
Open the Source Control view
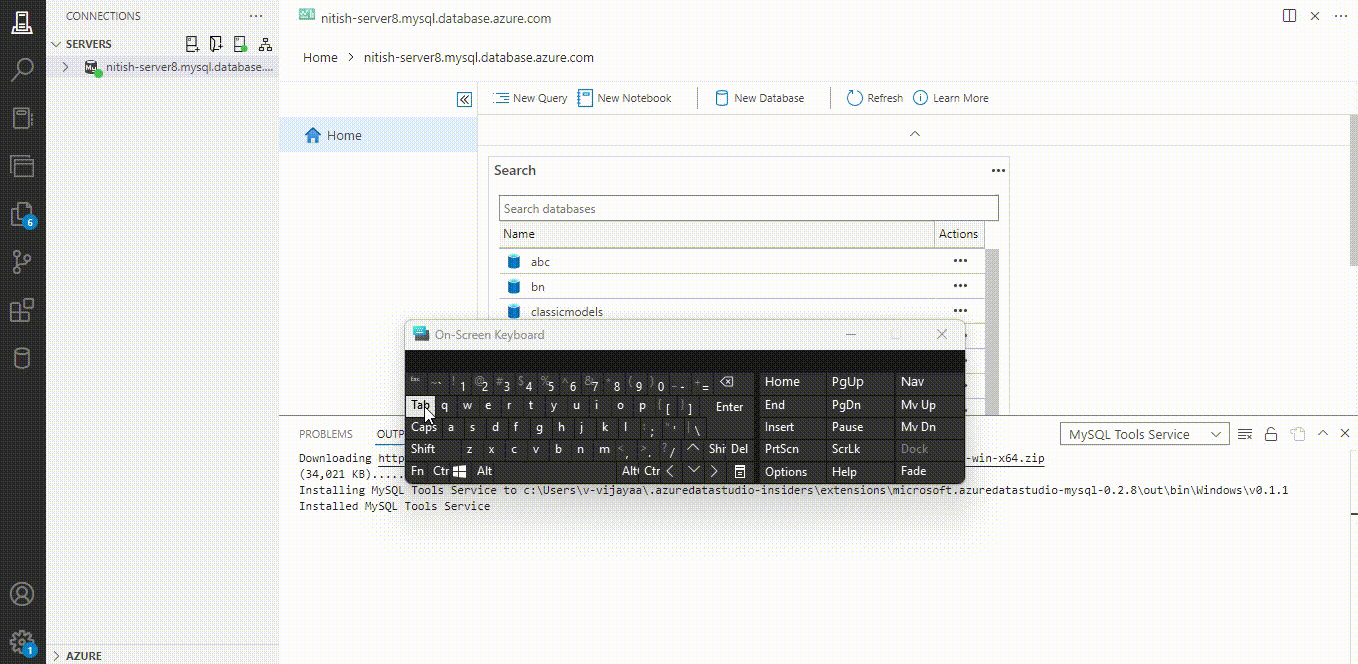(22, 262)
